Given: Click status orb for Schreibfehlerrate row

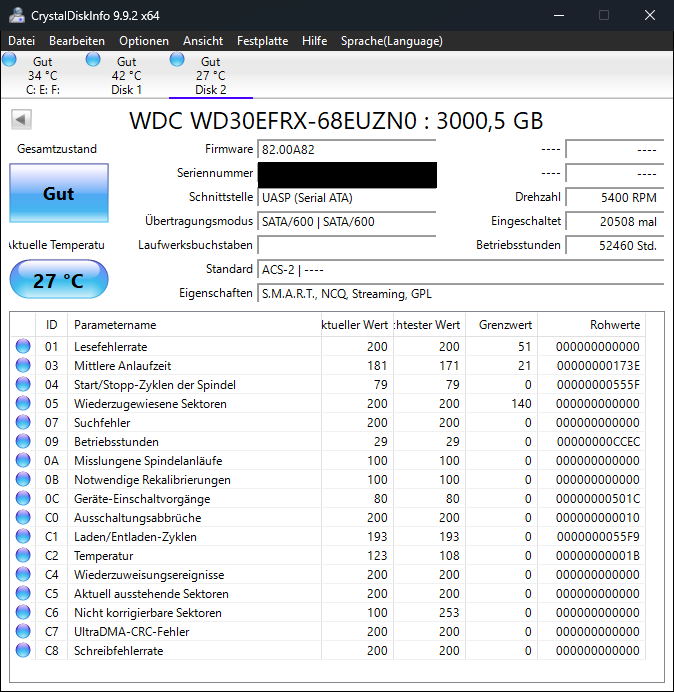Looking at the screenshot, I should [23, 650].
